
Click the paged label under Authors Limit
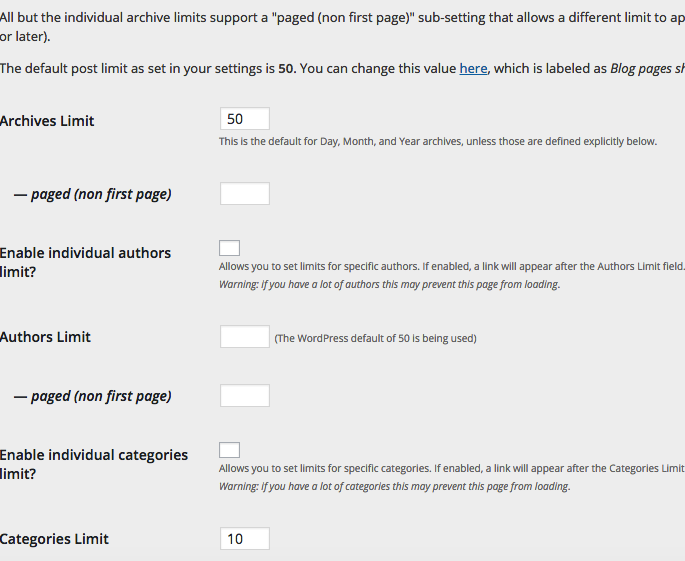click(x=92, y=396)
